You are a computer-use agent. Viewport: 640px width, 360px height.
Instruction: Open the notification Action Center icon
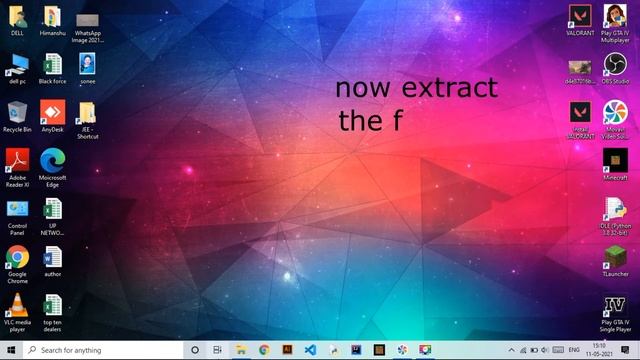click(625, 350)
